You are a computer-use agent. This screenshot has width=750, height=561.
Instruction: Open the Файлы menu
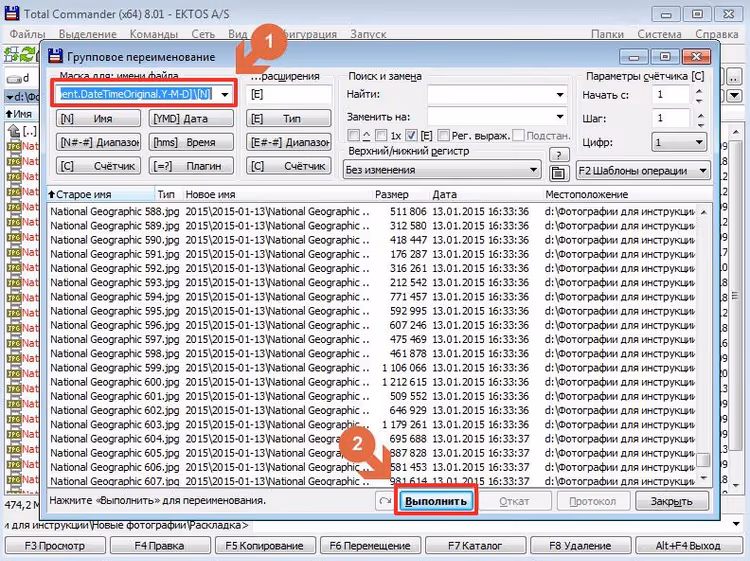[x=27, y=34]
